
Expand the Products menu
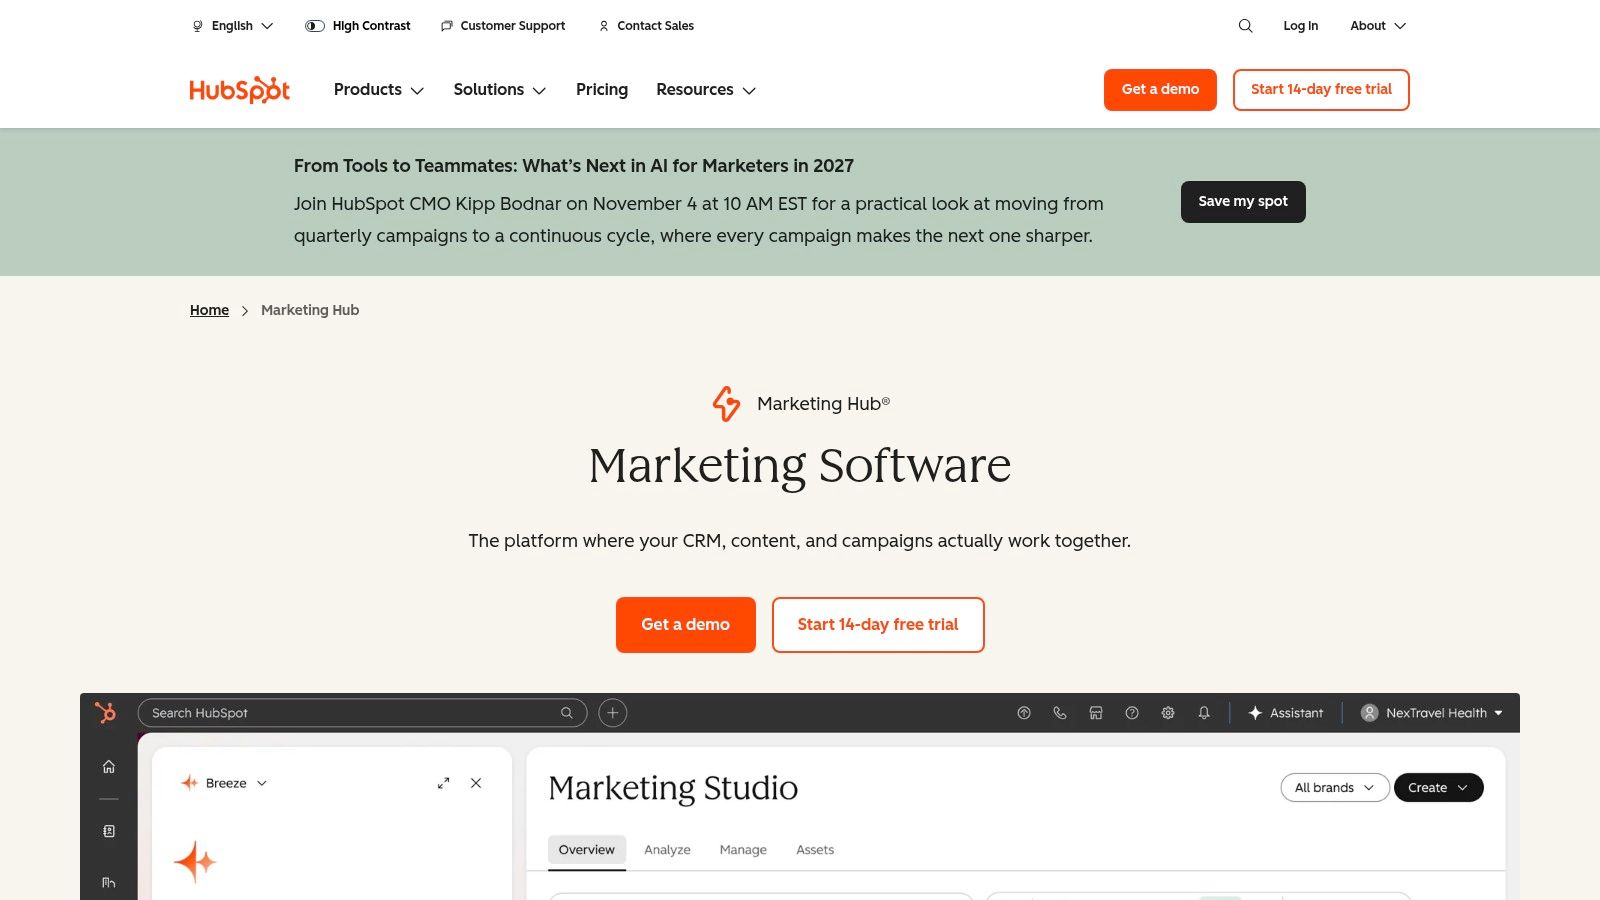click(379, 90)
